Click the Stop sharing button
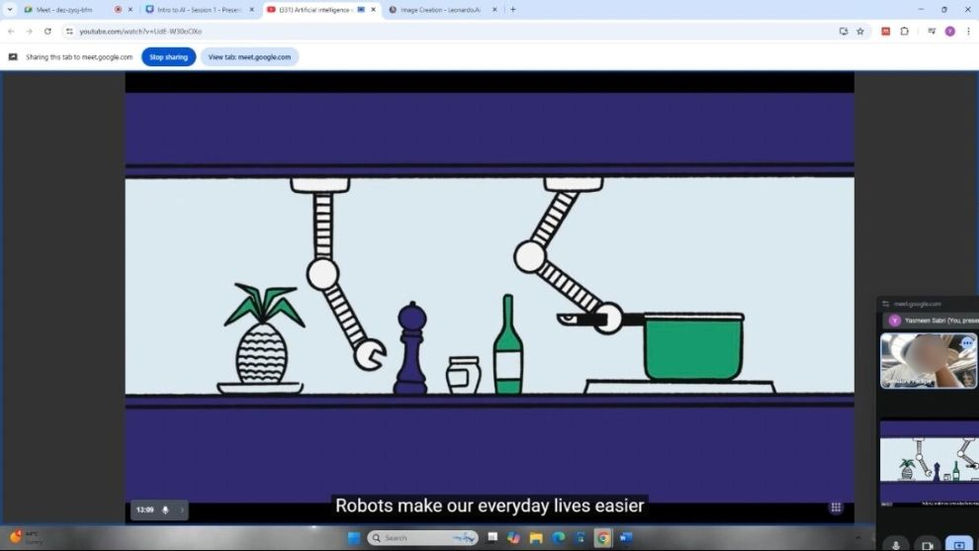The image size is (979, 551). [169, 57]
